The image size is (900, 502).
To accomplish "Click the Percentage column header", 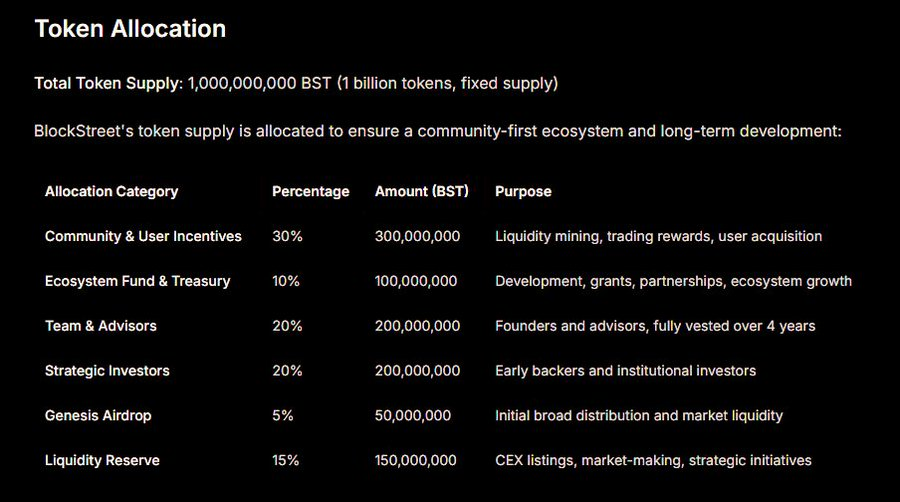I will tap(310, 191).
